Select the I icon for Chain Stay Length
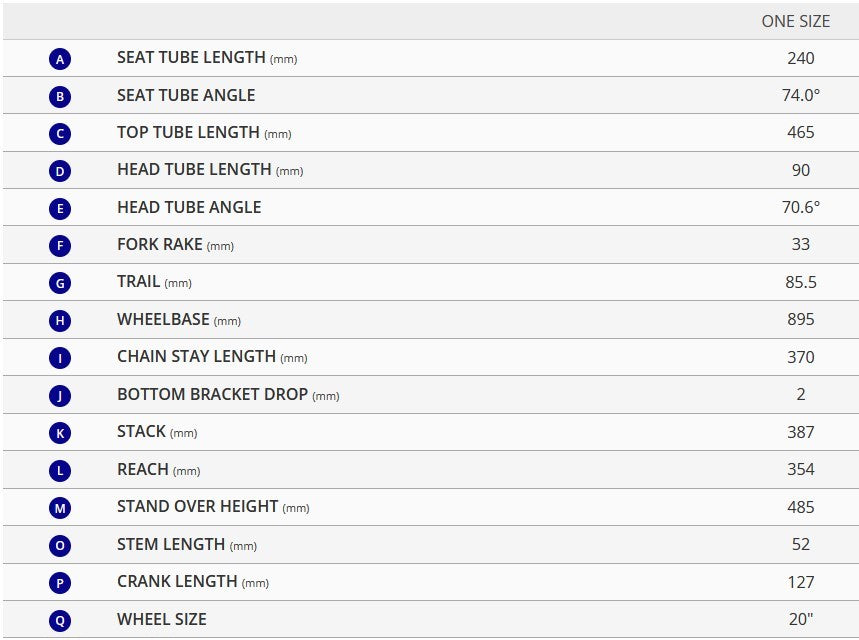The image size is (859, 640). coord(60,358)
